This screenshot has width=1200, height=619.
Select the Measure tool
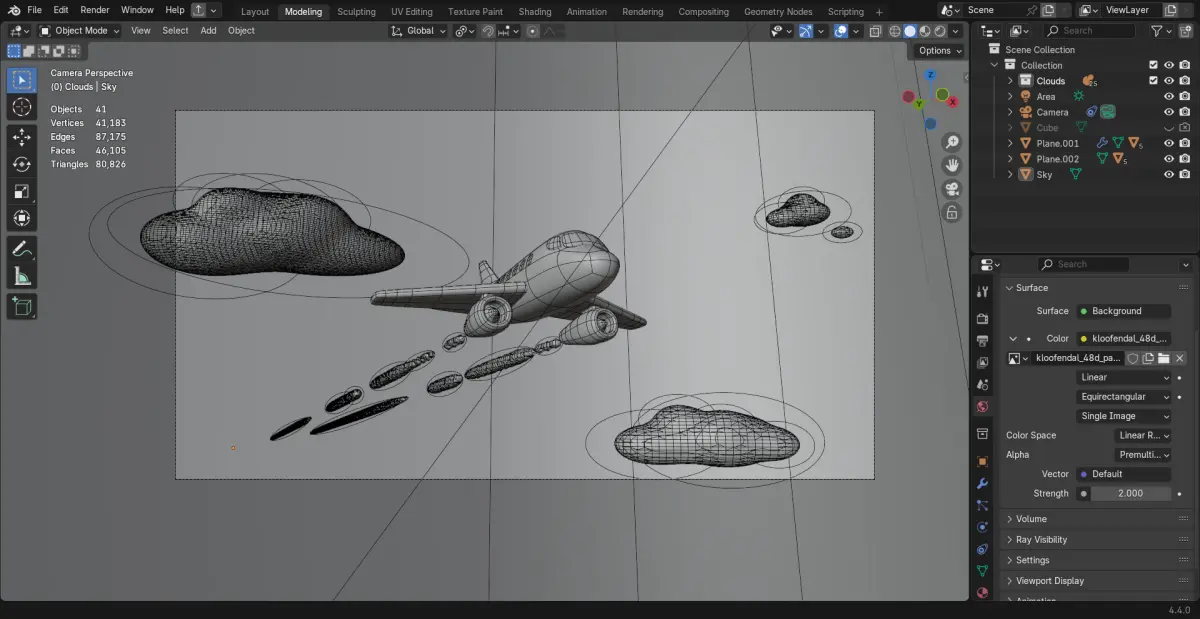[22, 276]
